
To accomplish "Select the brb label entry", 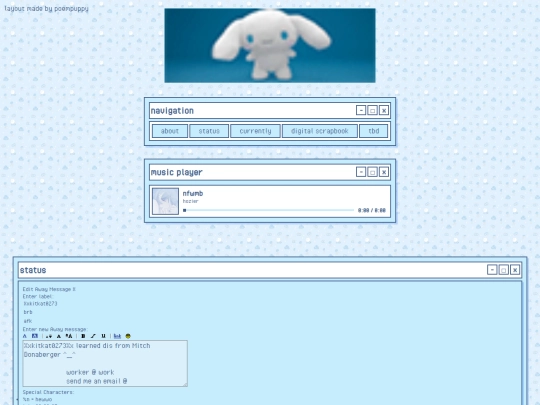I will pyautogui.click(x=28, y=312).
